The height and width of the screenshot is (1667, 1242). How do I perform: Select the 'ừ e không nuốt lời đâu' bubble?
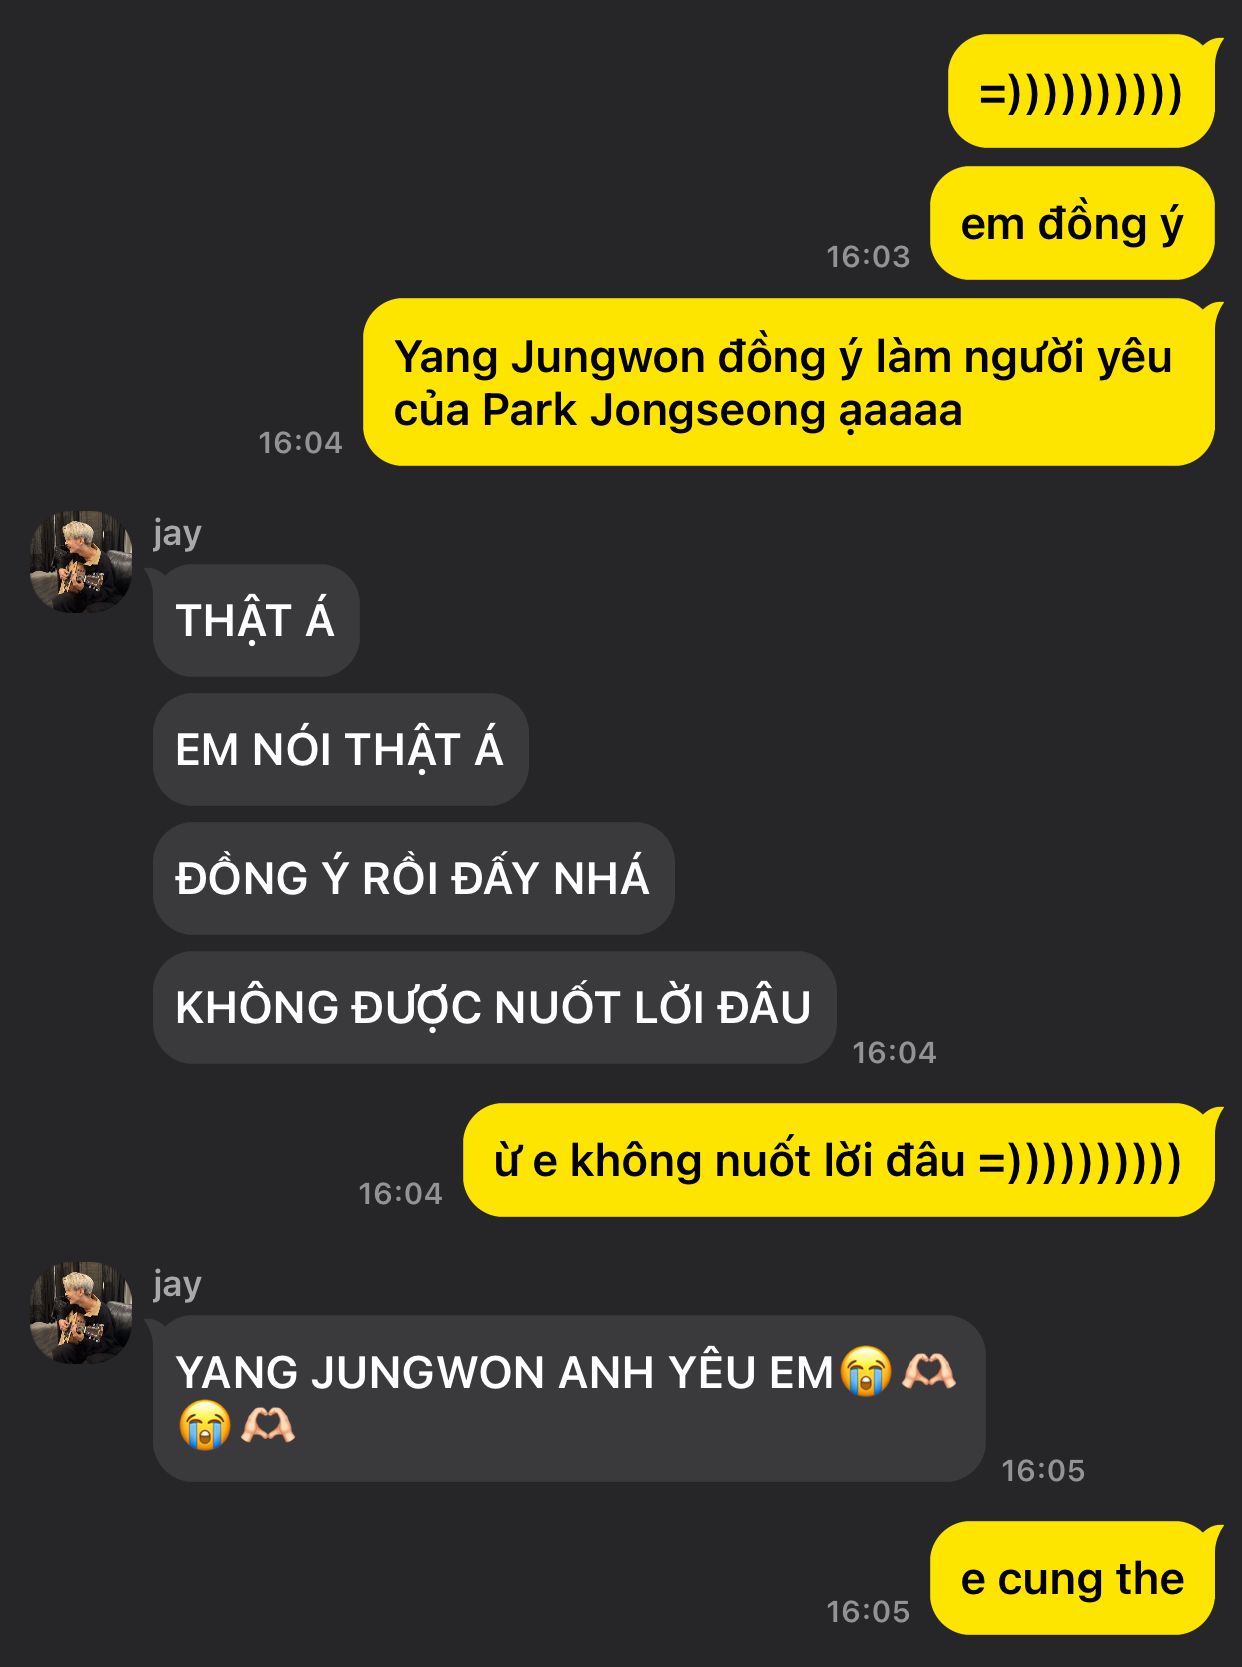click(839, 1160)
